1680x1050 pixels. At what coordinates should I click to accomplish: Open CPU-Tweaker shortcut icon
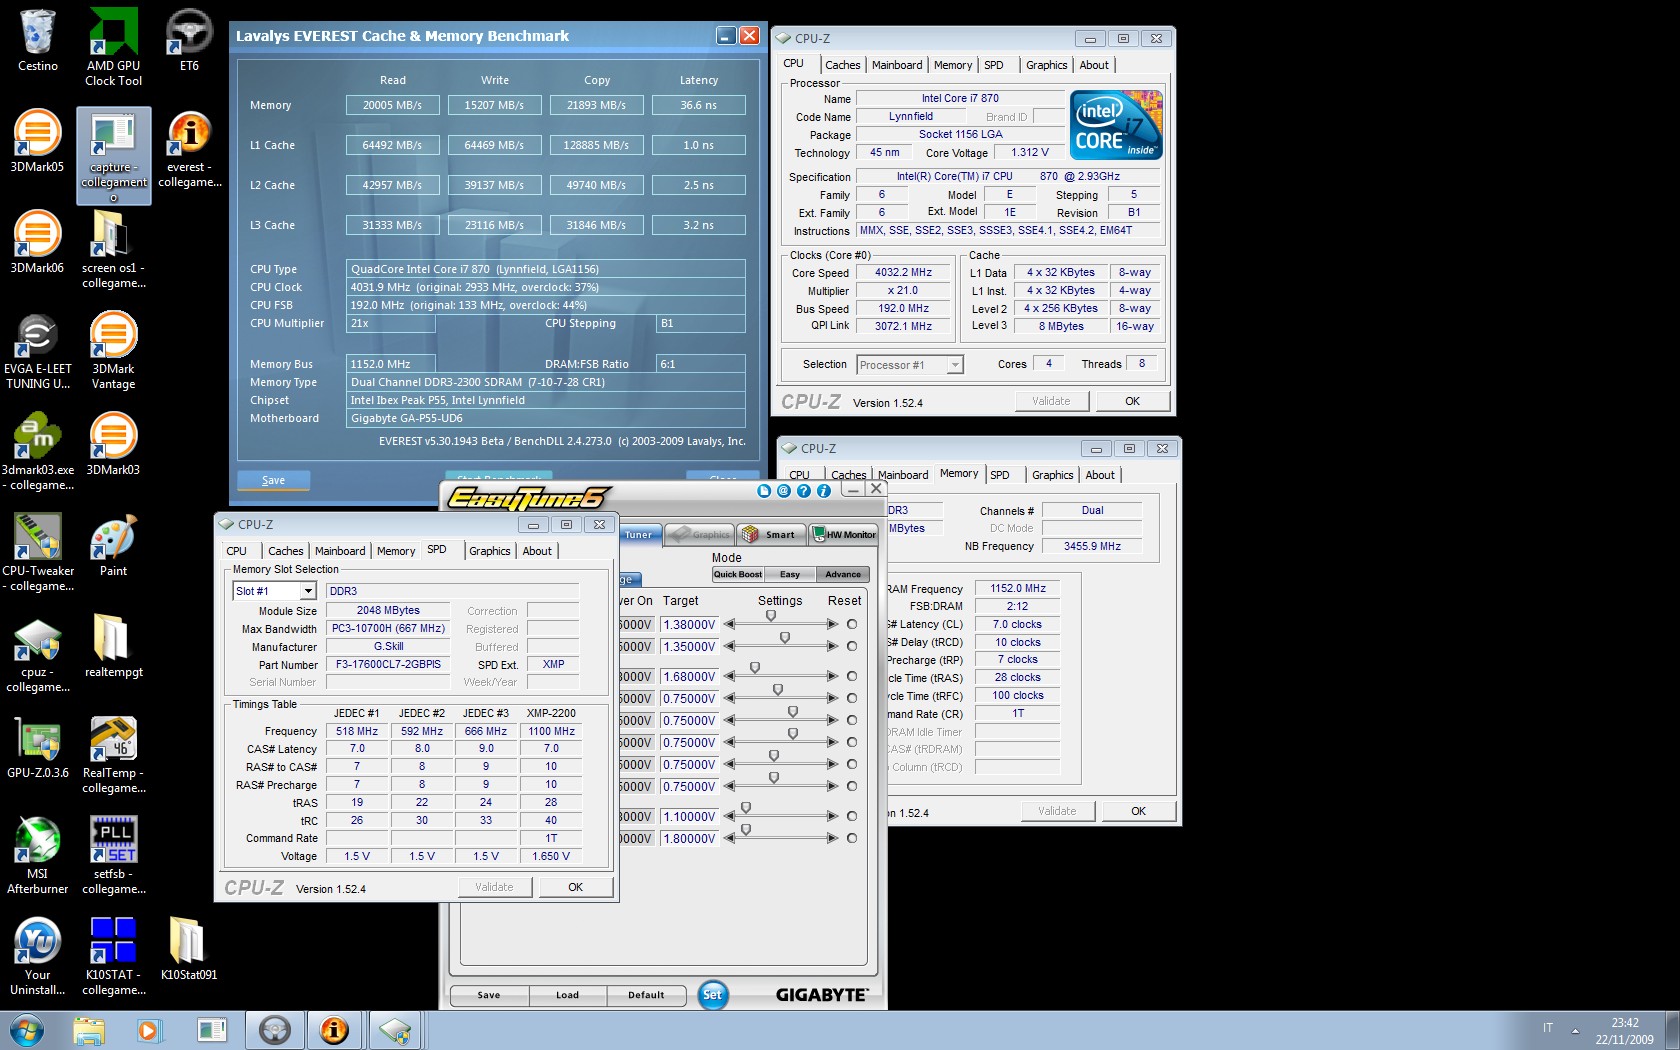coord(38,553)
